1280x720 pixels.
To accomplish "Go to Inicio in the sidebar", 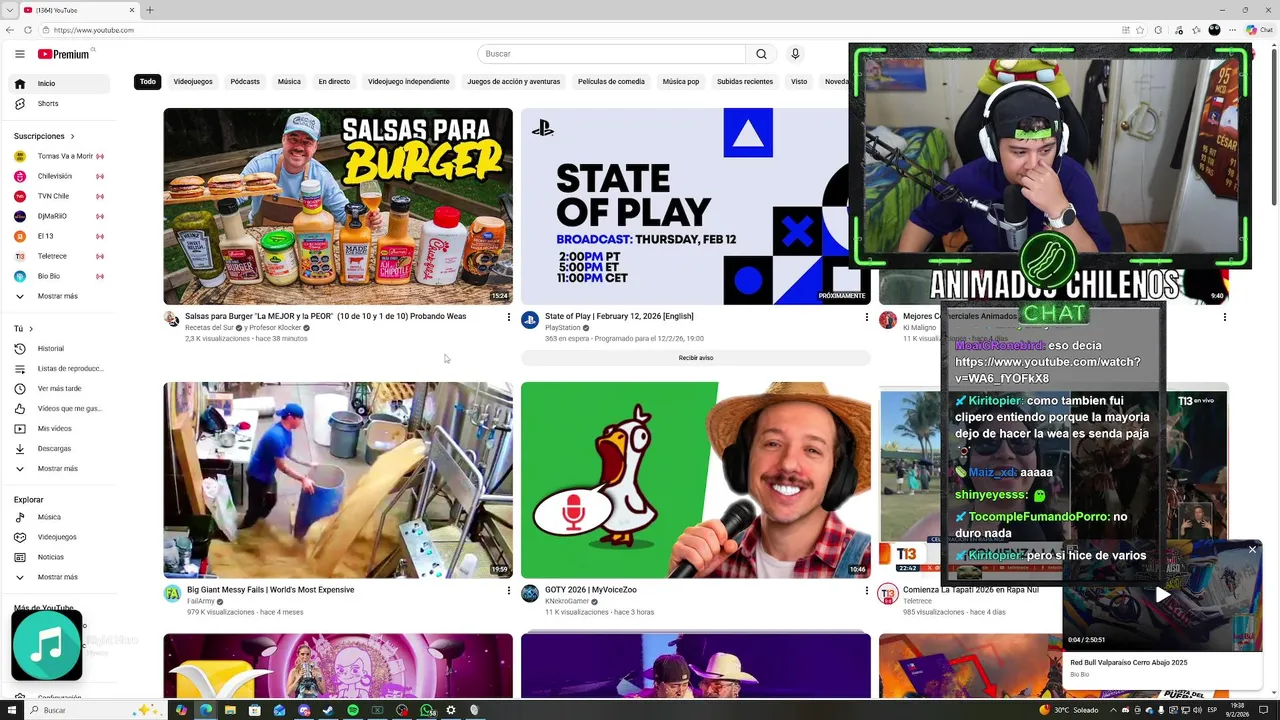I will click(60, 84).
